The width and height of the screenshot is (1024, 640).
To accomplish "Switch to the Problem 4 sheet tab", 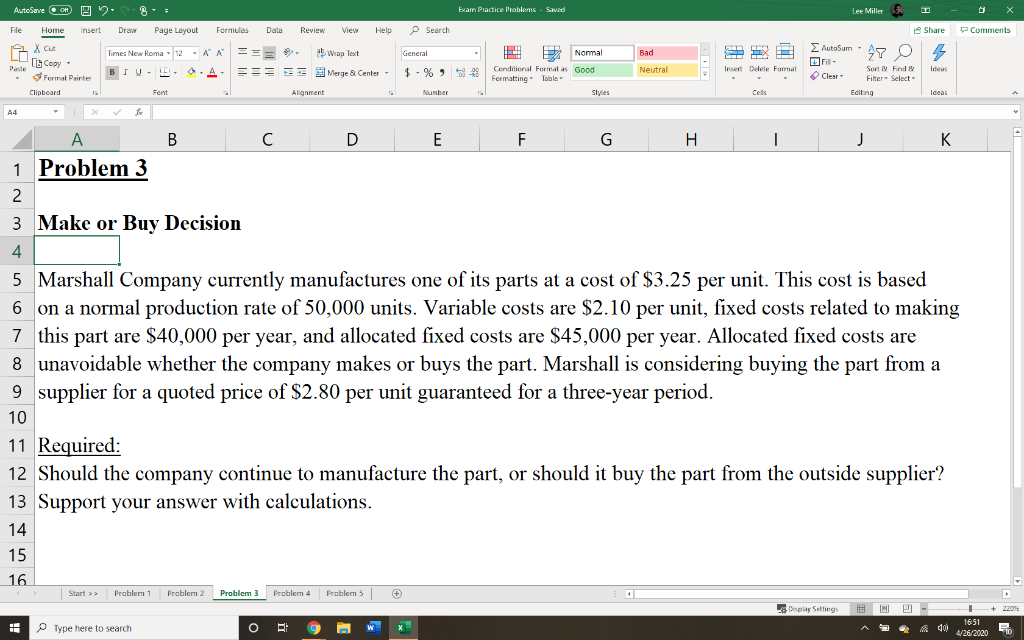I will point(291,593).
